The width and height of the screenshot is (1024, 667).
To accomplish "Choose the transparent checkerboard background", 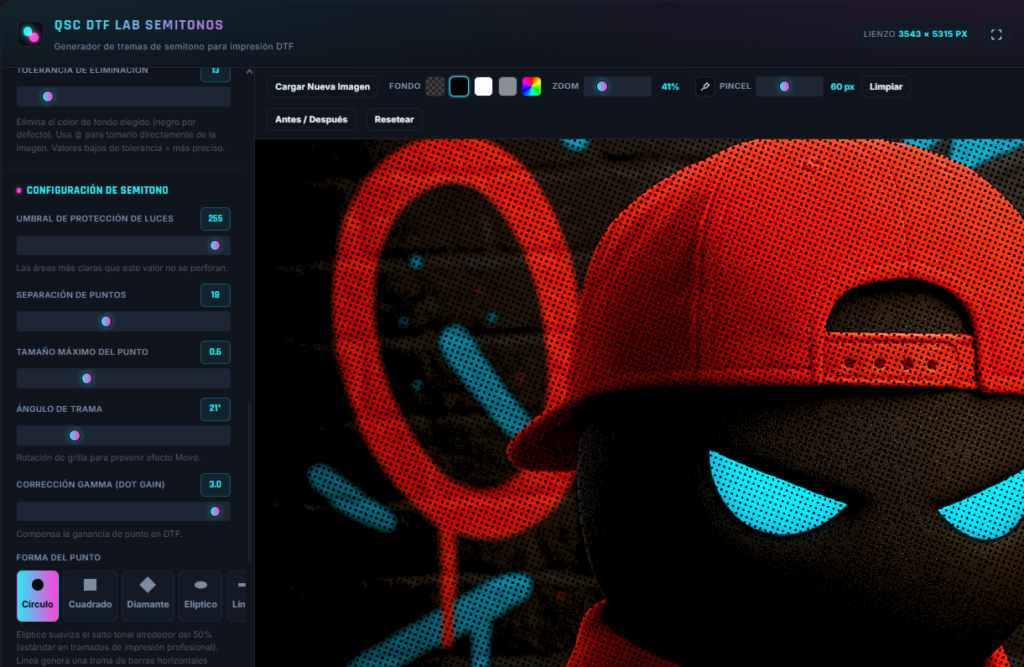I will (x=435, y=86).
